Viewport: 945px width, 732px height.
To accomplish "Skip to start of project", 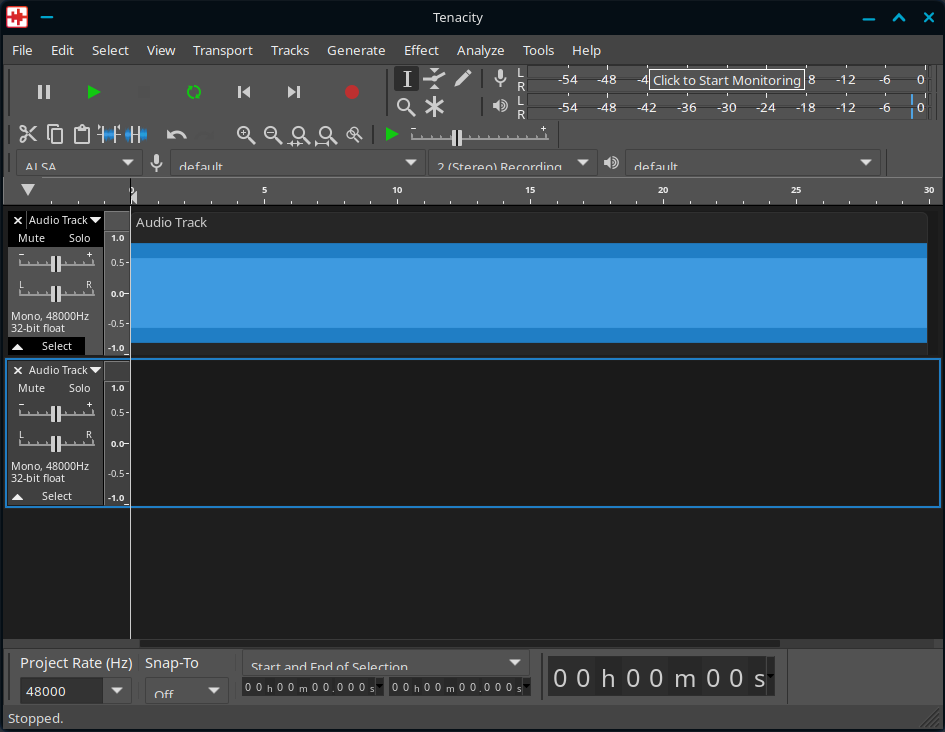I will click(x=244, y=92).
